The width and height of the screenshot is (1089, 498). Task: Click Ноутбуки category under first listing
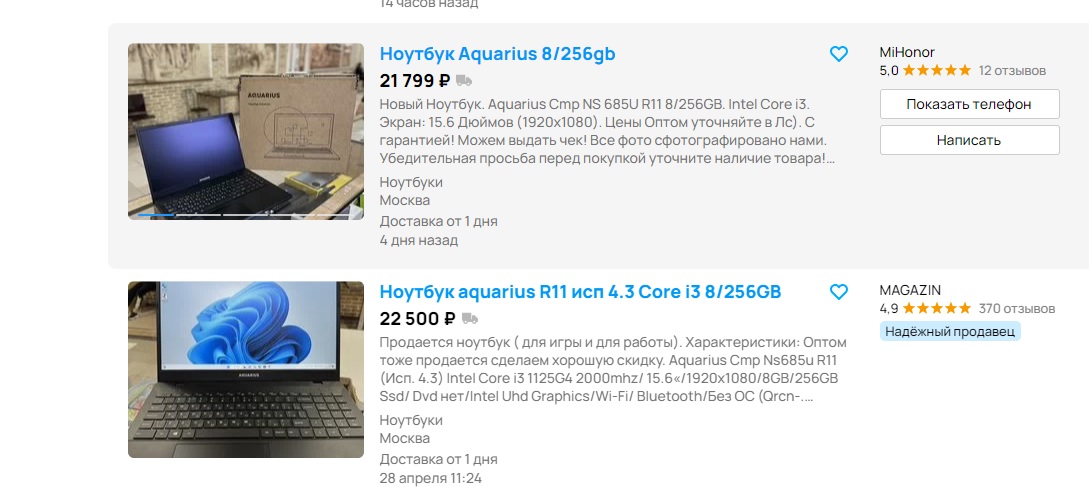click(411, 182)
